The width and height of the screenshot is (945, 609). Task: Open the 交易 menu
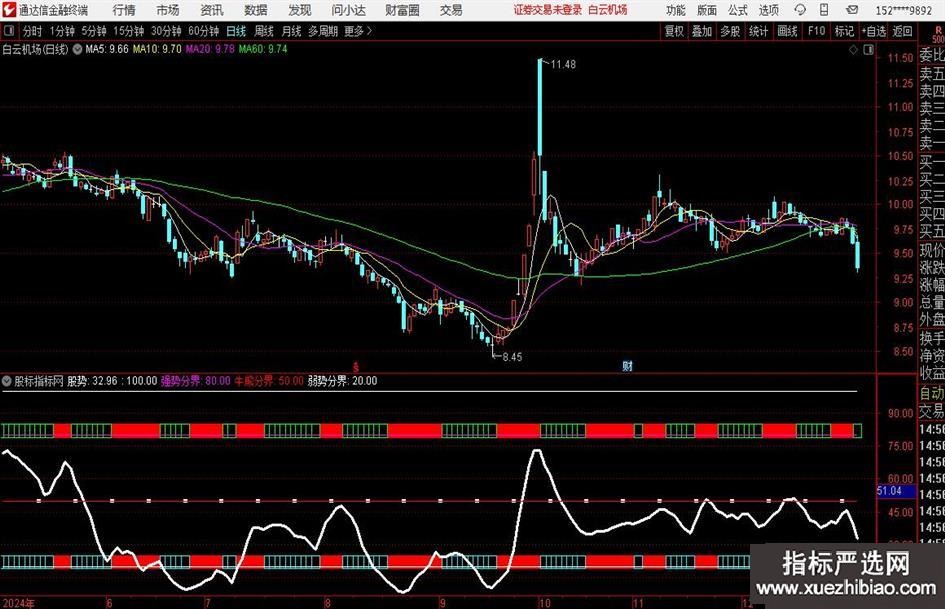pyautogui.click(x=451, y=10)
